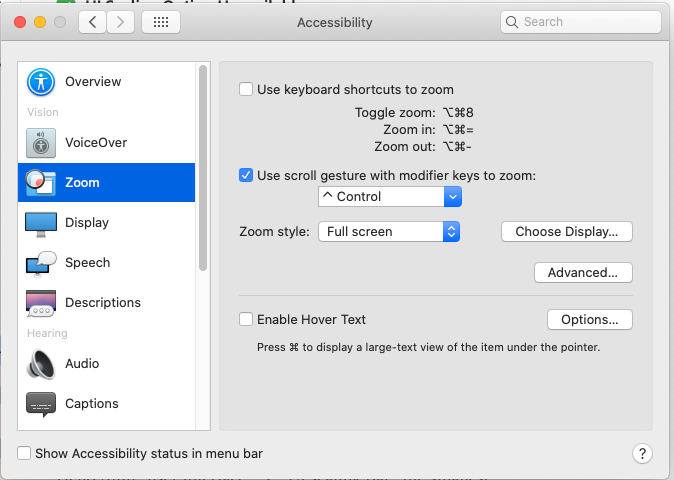
Task: Open the Descriptions icon in sidebar
Action: (x=41, y=303)
